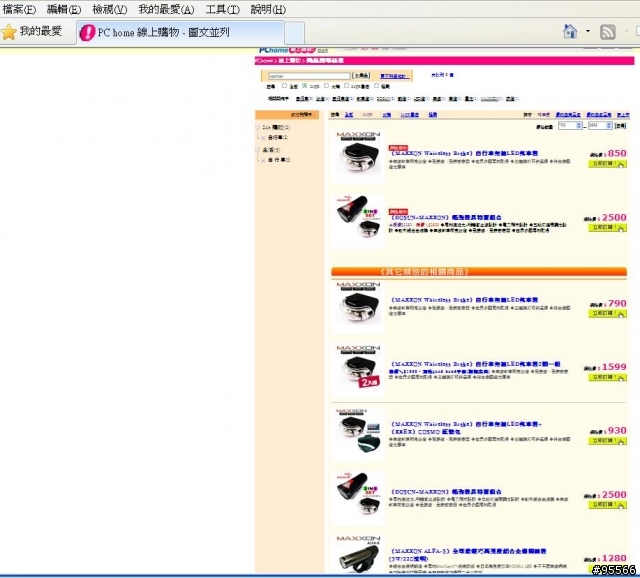
Task: Open dropdown arrow beside home icon
Action: (588, 31)
